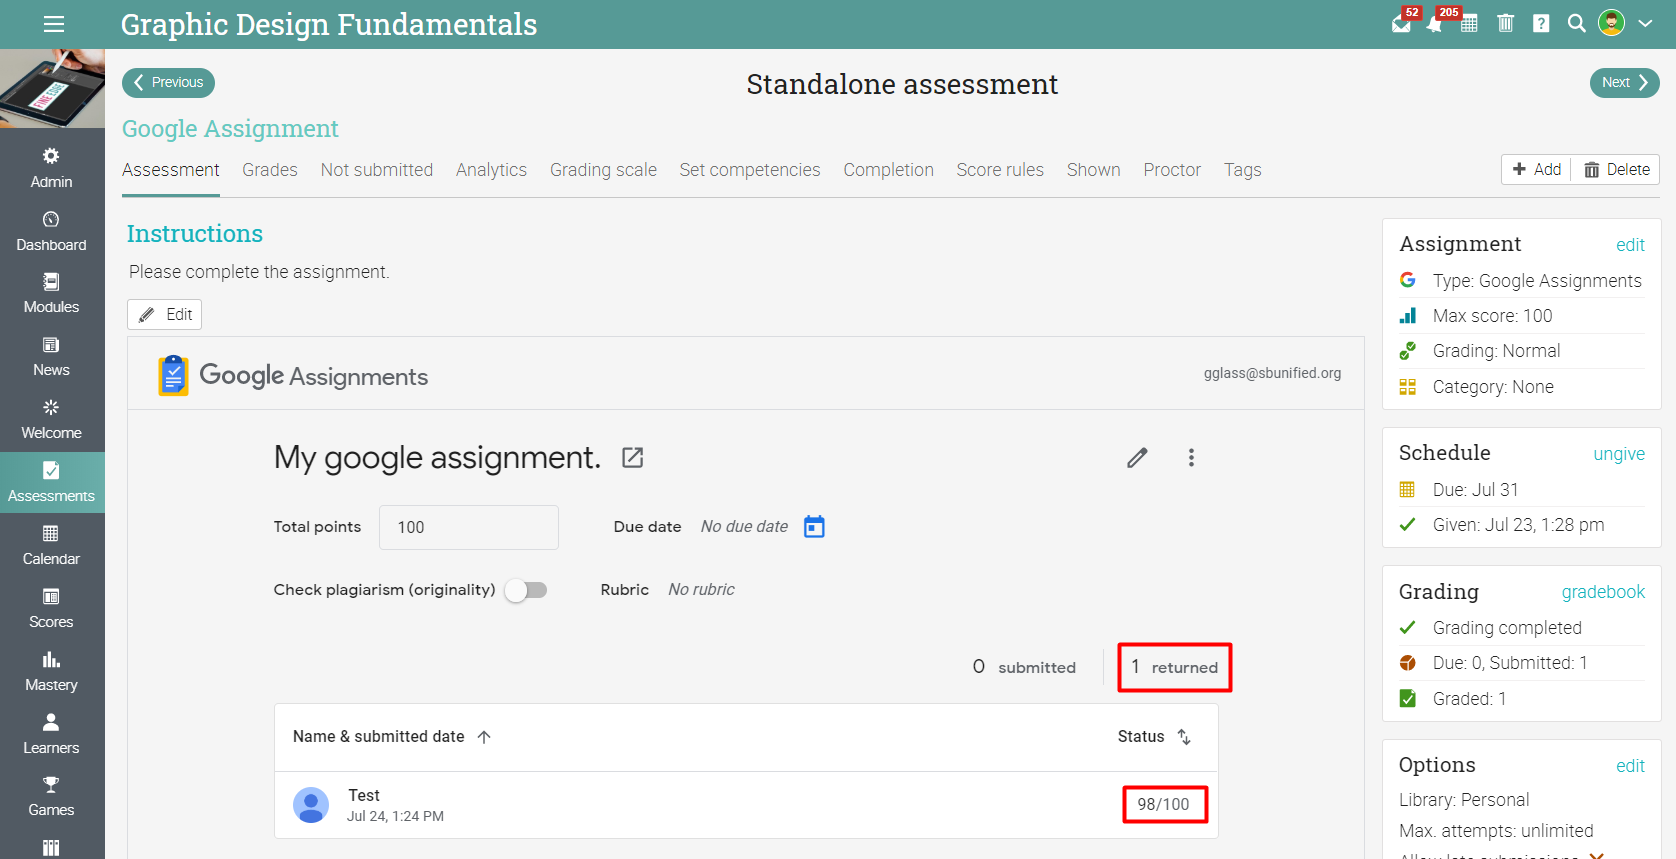Switch to the Grading scale tab

pos(603,170)
